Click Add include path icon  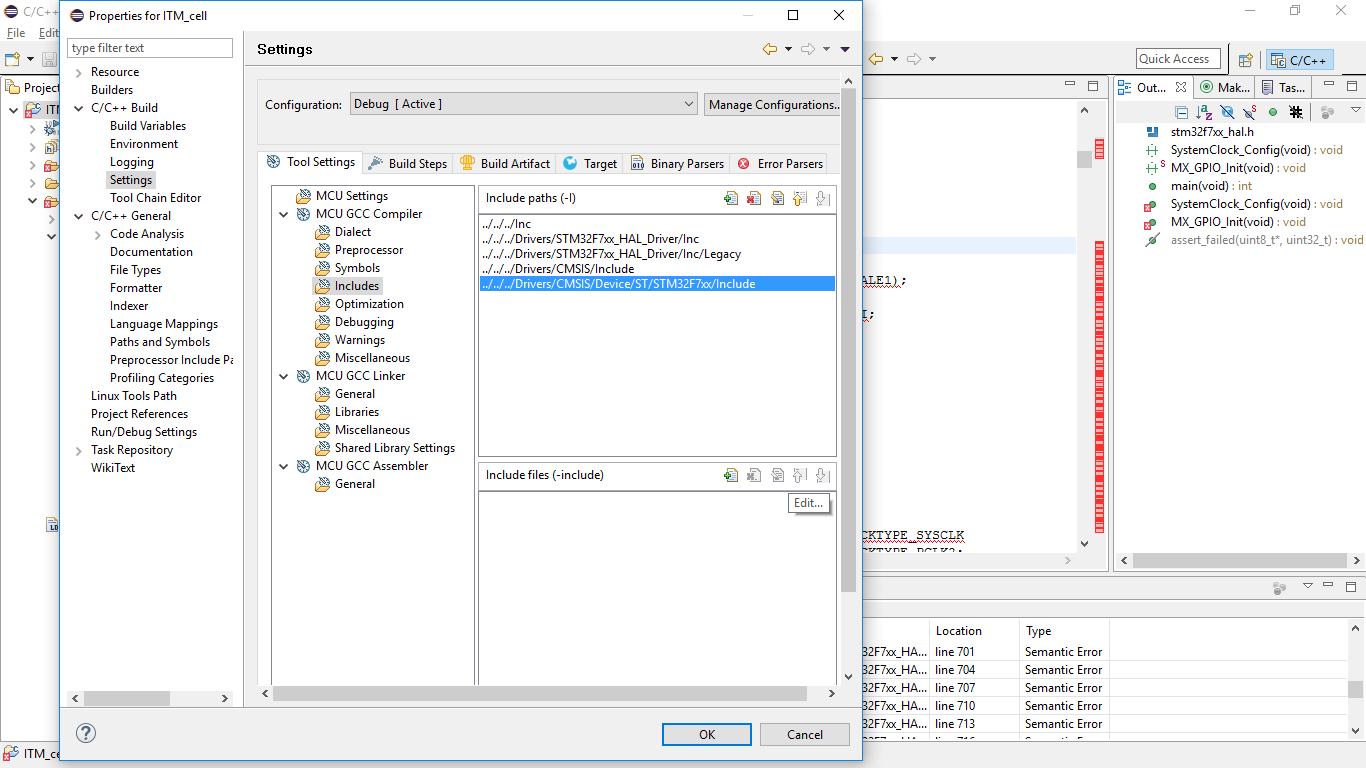pos(731,199)
